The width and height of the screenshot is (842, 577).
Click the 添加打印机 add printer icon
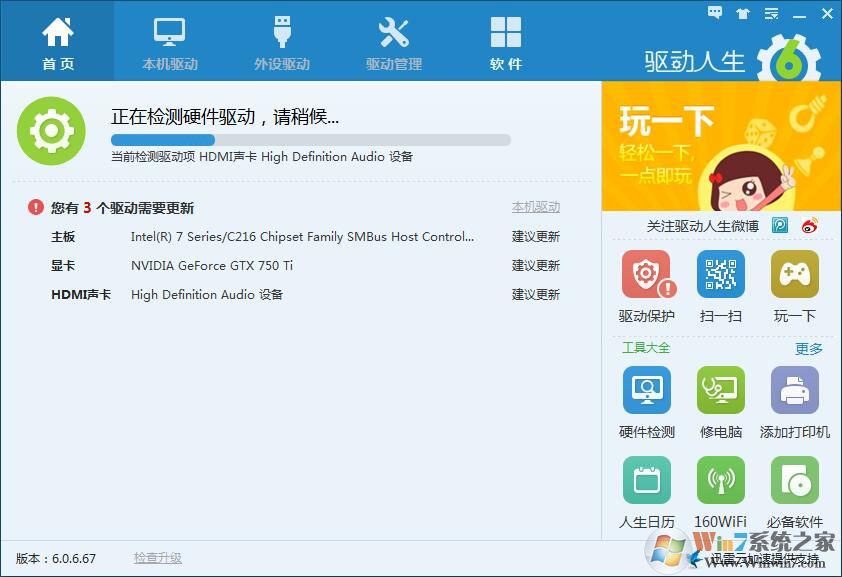point(794,391)
